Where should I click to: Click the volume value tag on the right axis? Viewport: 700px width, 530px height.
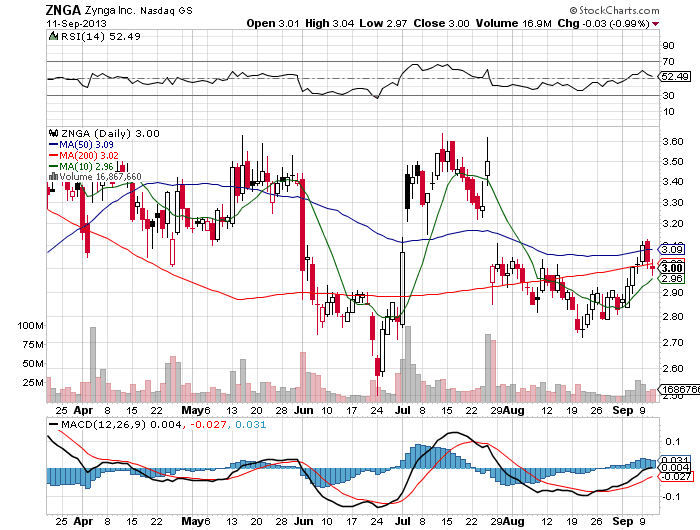point(679,389)
